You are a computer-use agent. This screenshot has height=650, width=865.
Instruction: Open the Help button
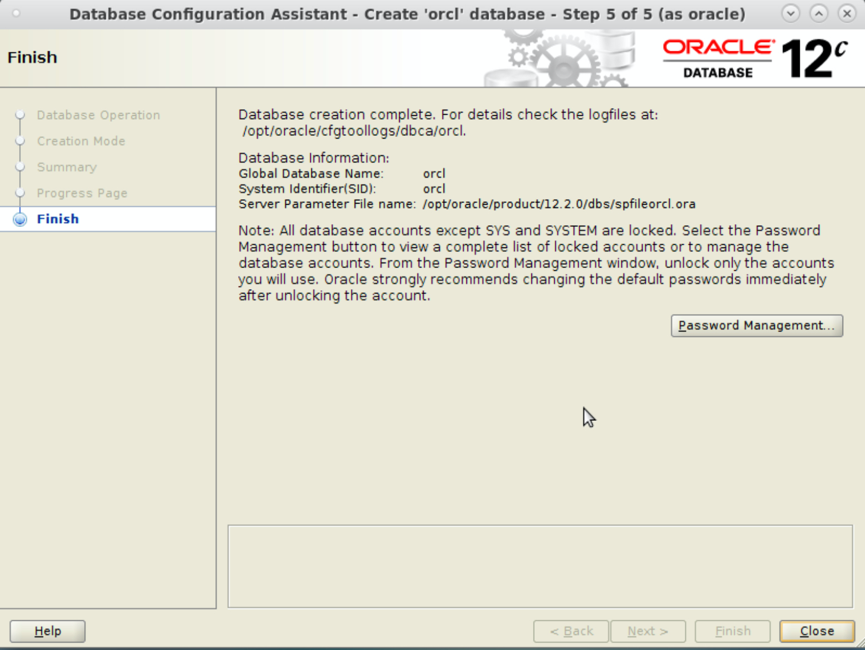tap(47, 631)
